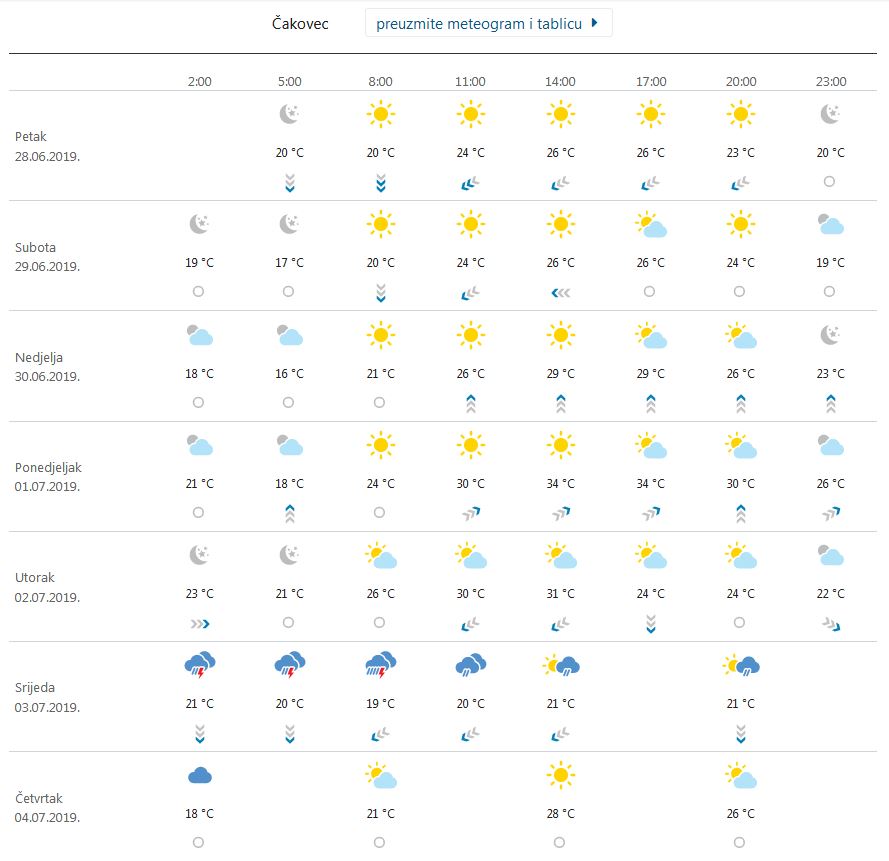Select the 2:00 time column header

[199, 81]
